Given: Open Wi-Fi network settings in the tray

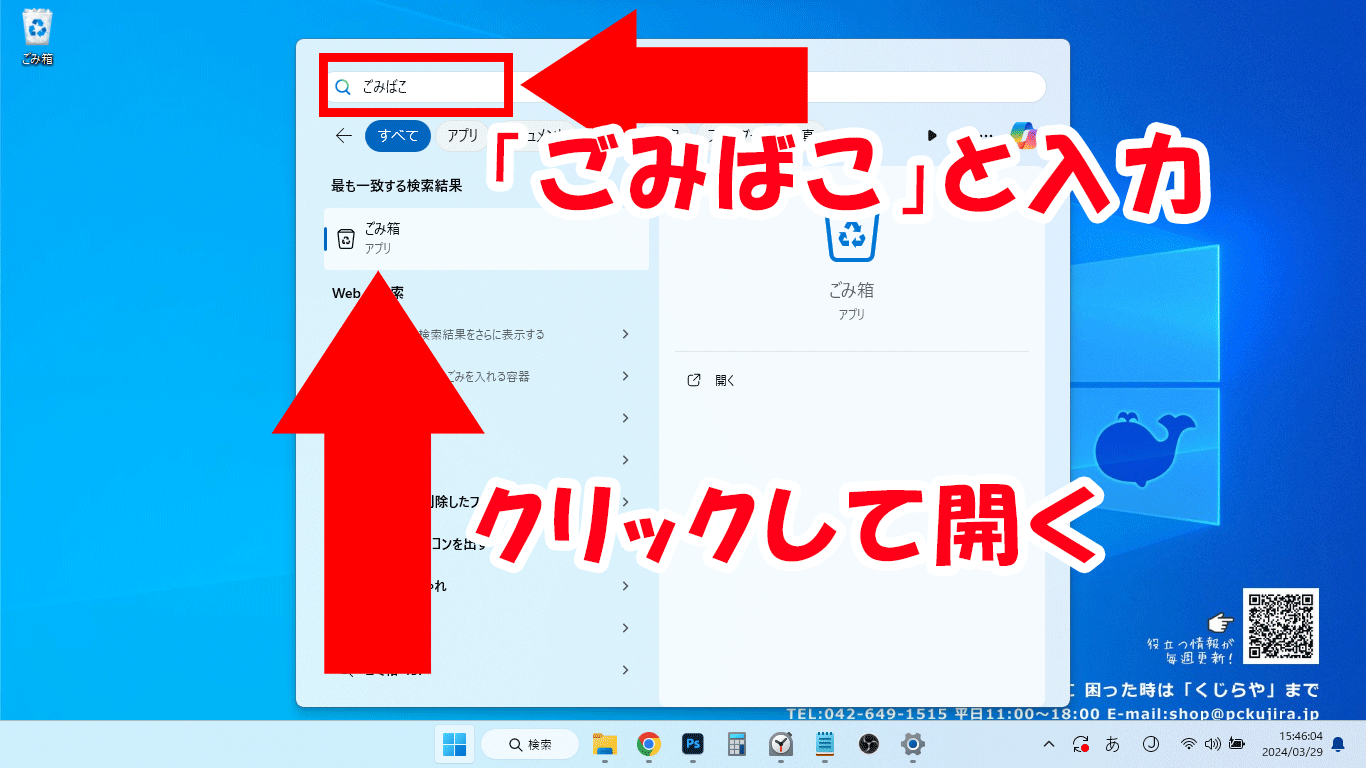Looking at the screenshot, I should tap(1189, 744).
